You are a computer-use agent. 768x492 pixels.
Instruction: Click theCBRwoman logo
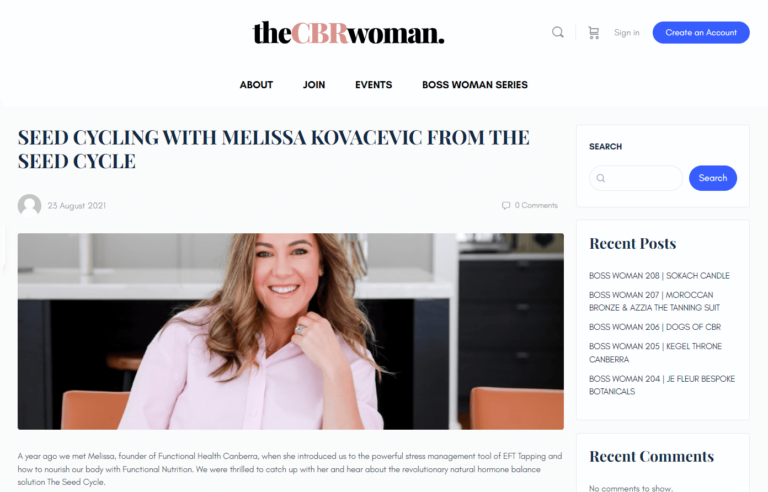point(348,33)
